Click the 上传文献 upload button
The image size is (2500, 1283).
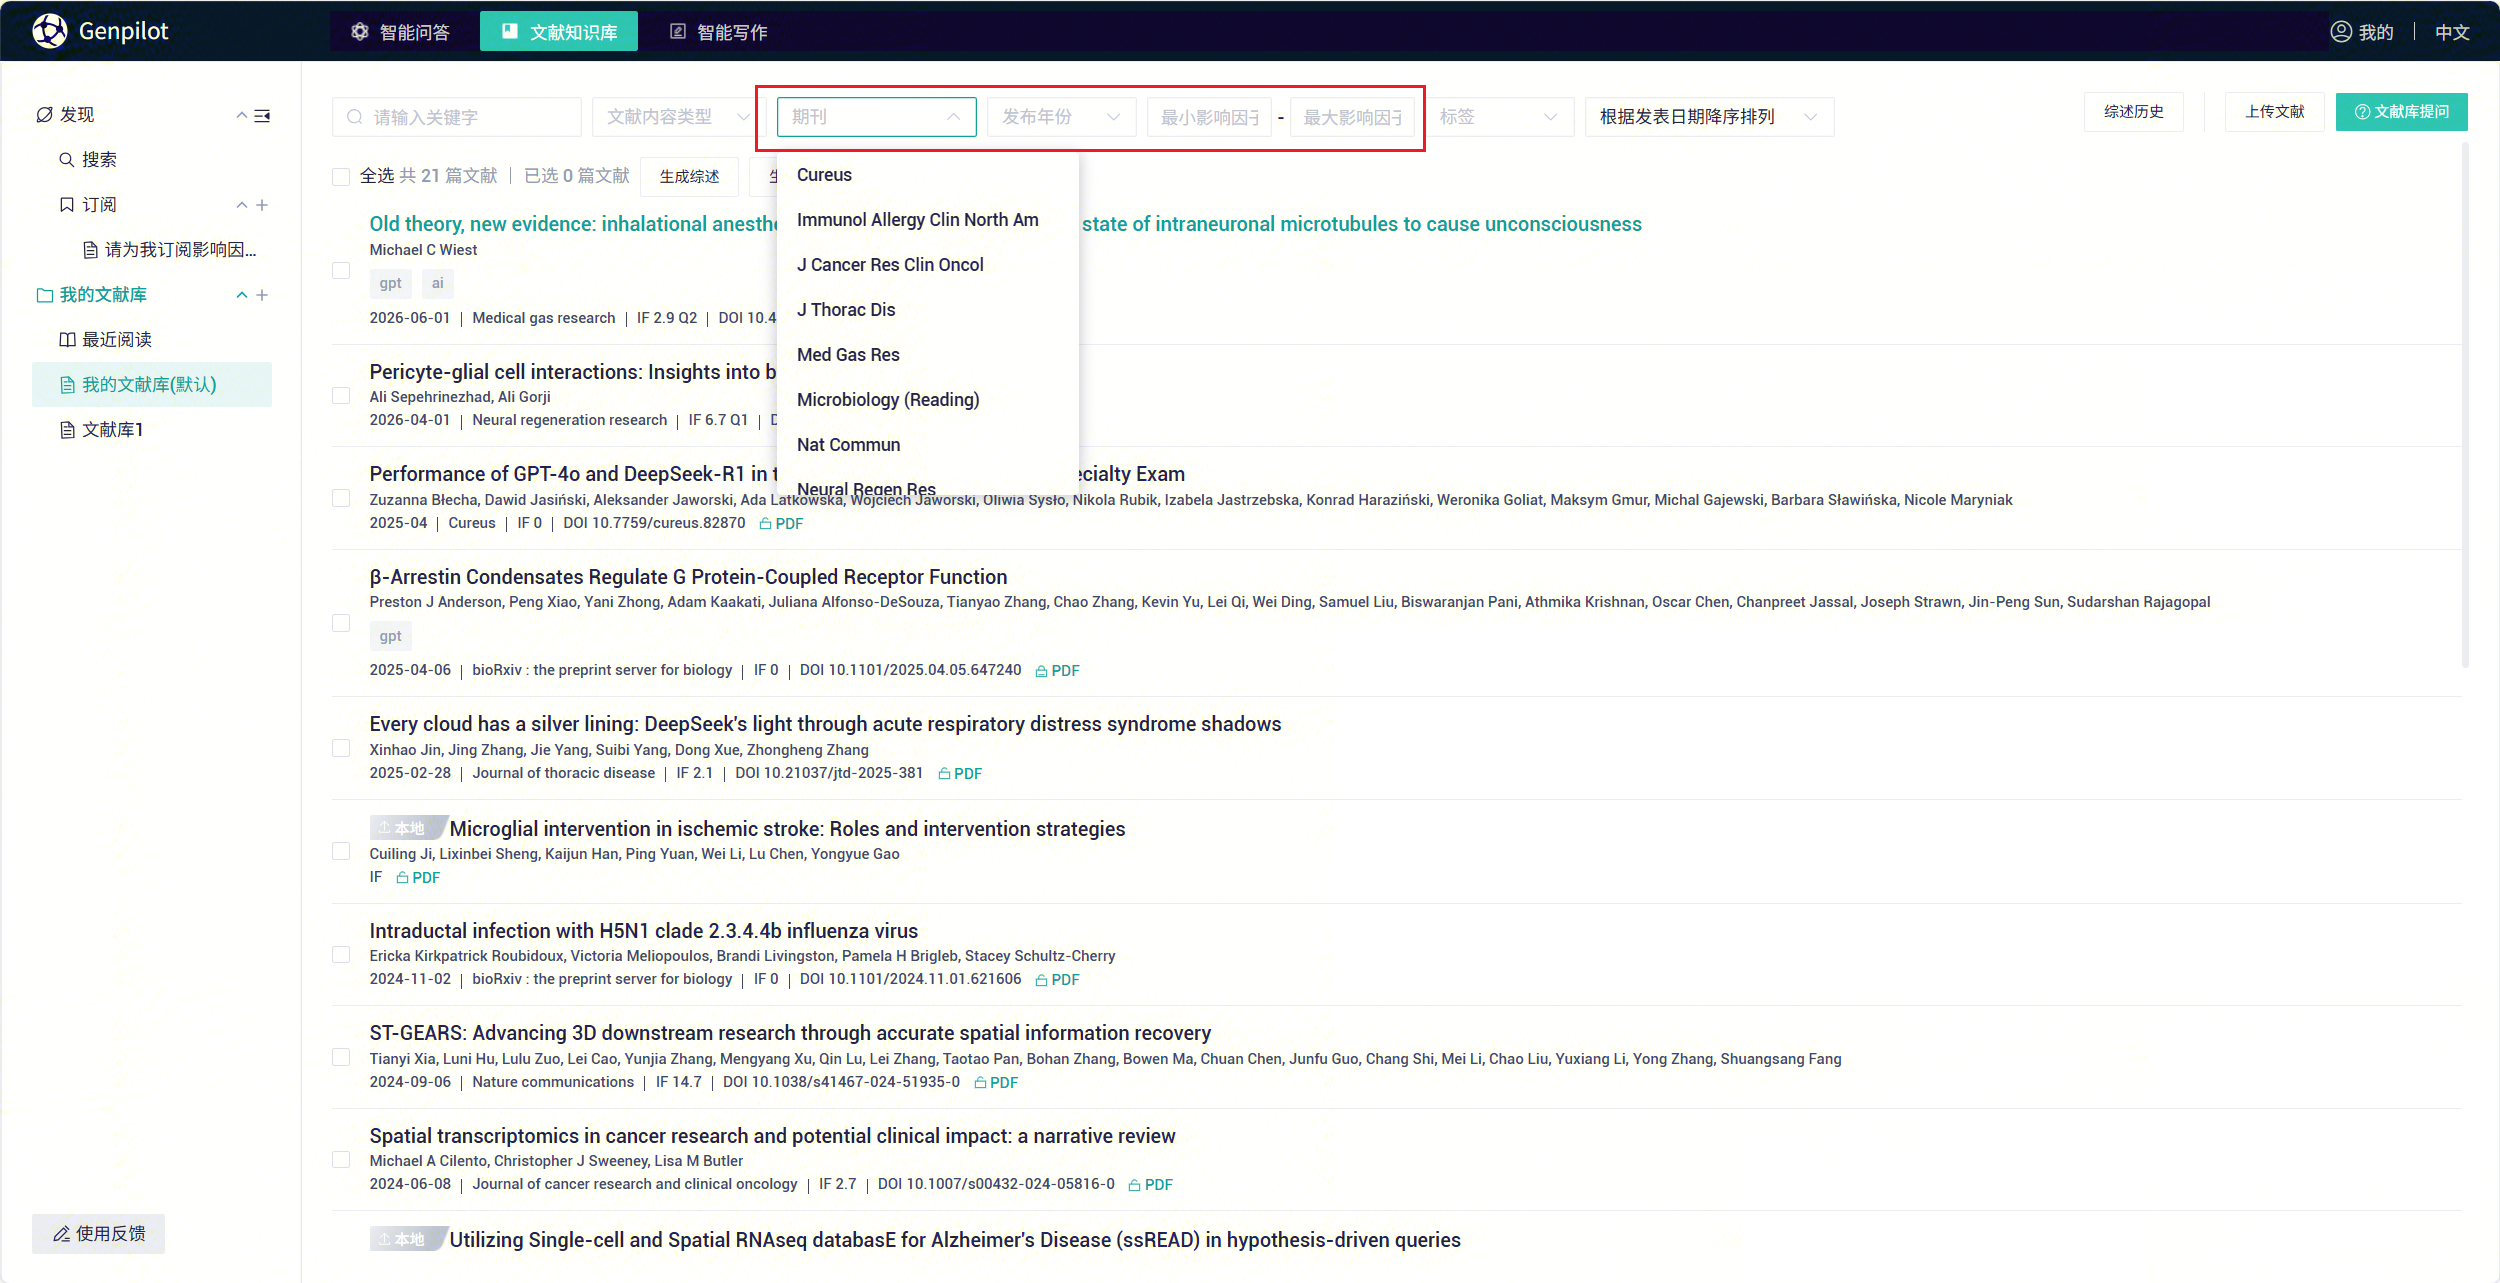click(x=2273, y=112)
